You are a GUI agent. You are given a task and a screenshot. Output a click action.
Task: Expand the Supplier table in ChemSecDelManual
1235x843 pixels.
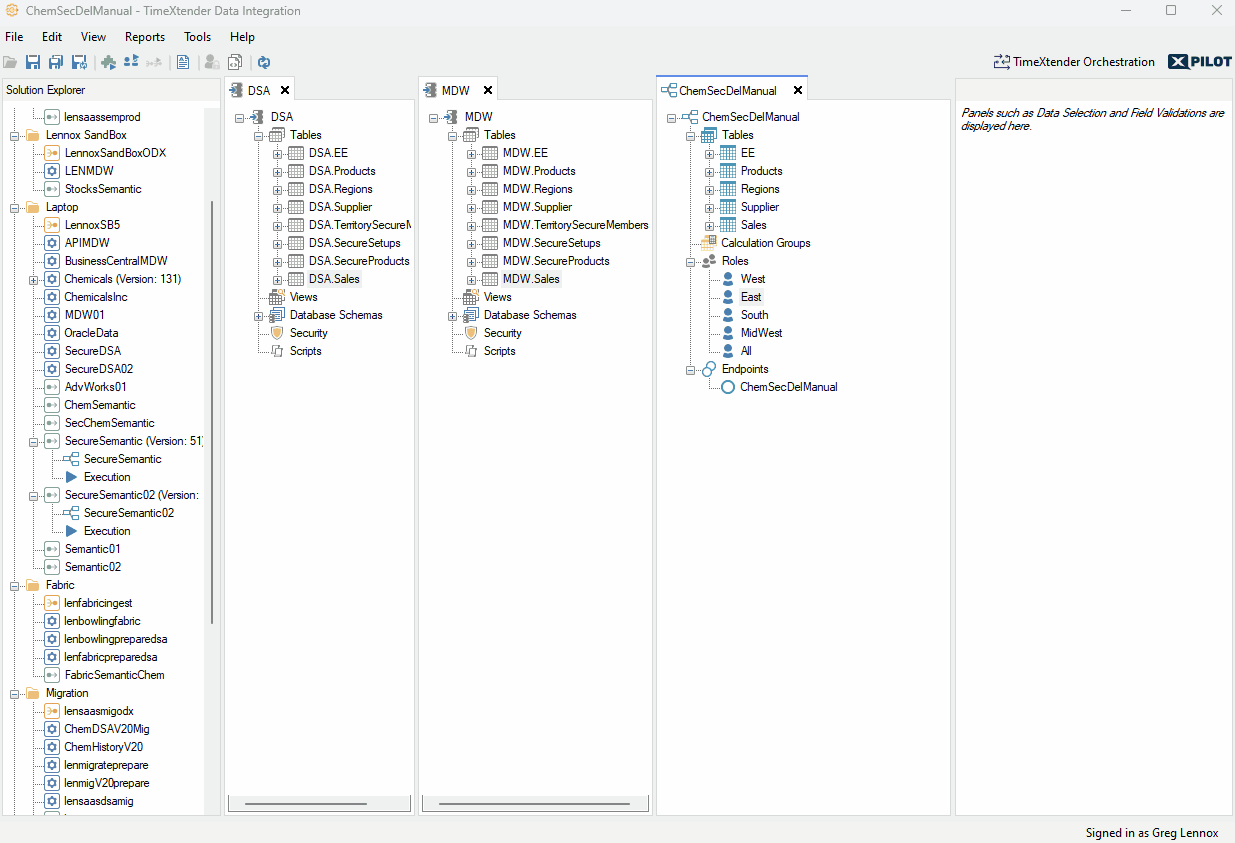[710, 208]
